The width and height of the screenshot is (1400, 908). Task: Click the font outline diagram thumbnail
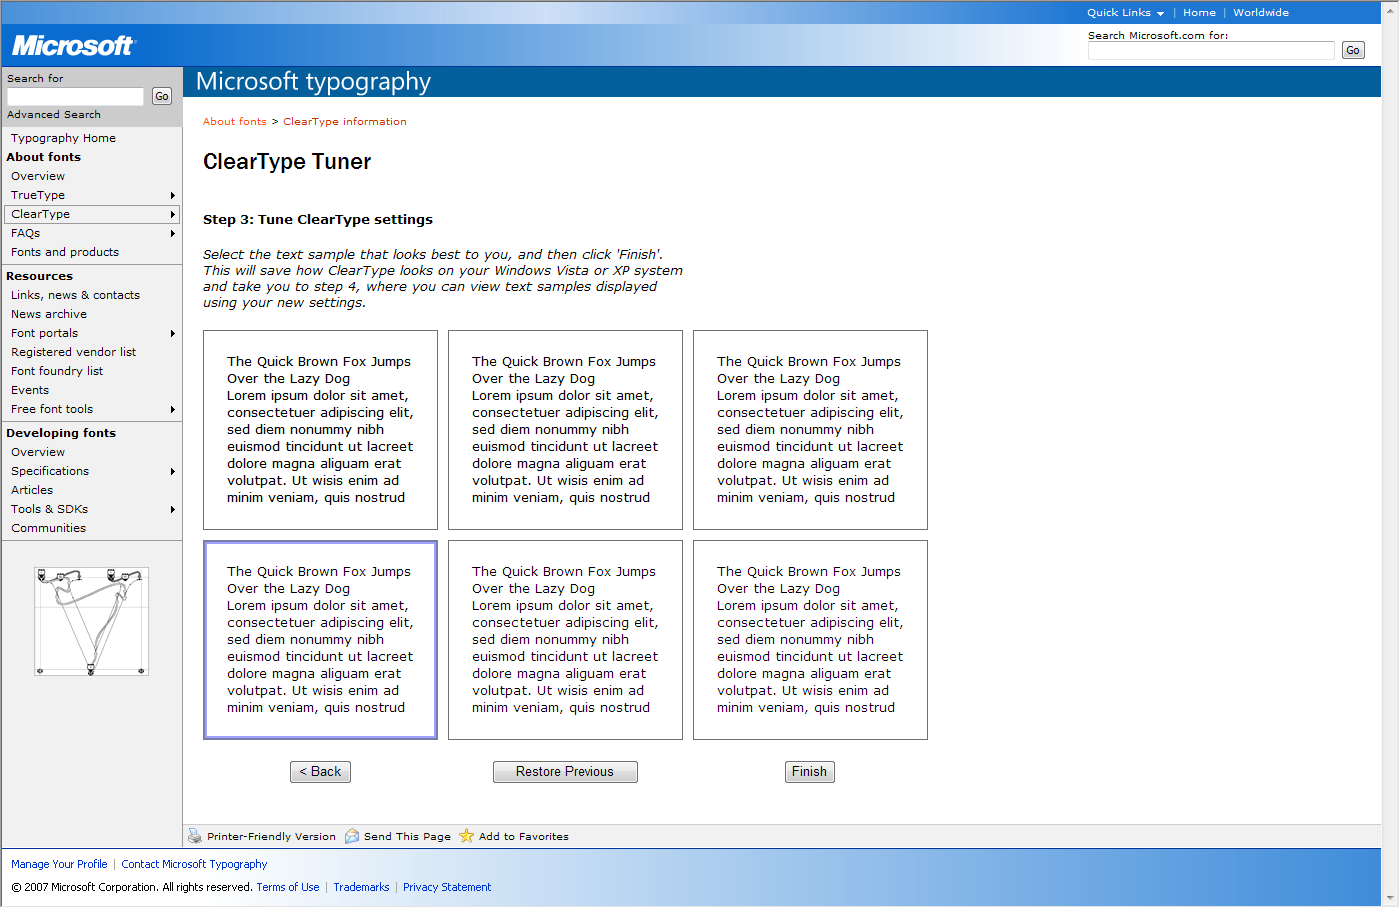click(91, 621)
